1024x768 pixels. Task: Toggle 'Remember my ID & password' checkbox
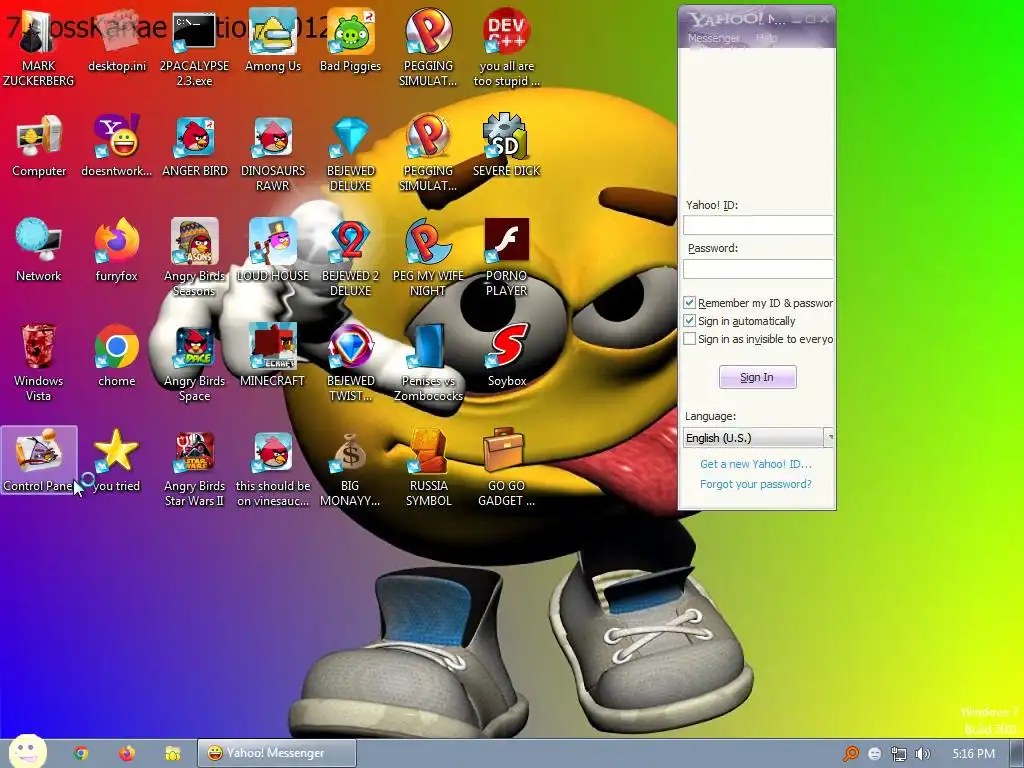click(689, 302)
